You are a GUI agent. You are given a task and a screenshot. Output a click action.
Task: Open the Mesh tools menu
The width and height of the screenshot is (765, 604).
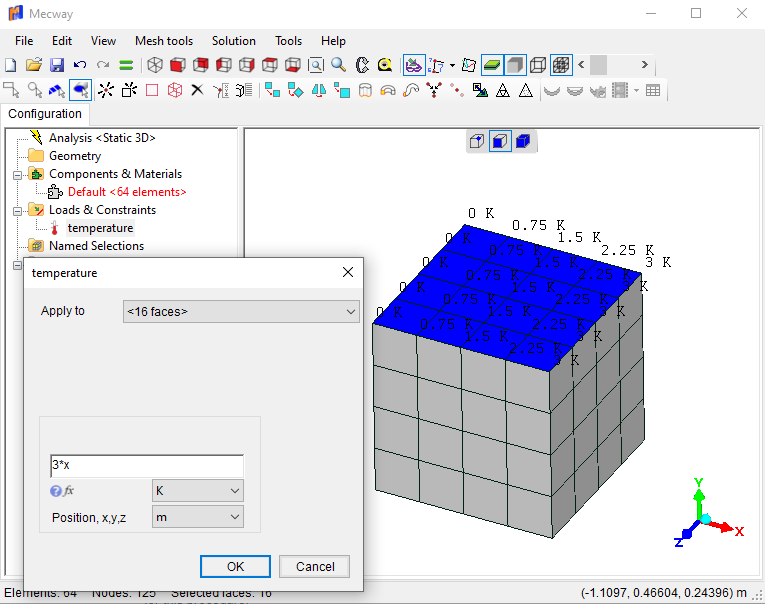click(164, 41)
